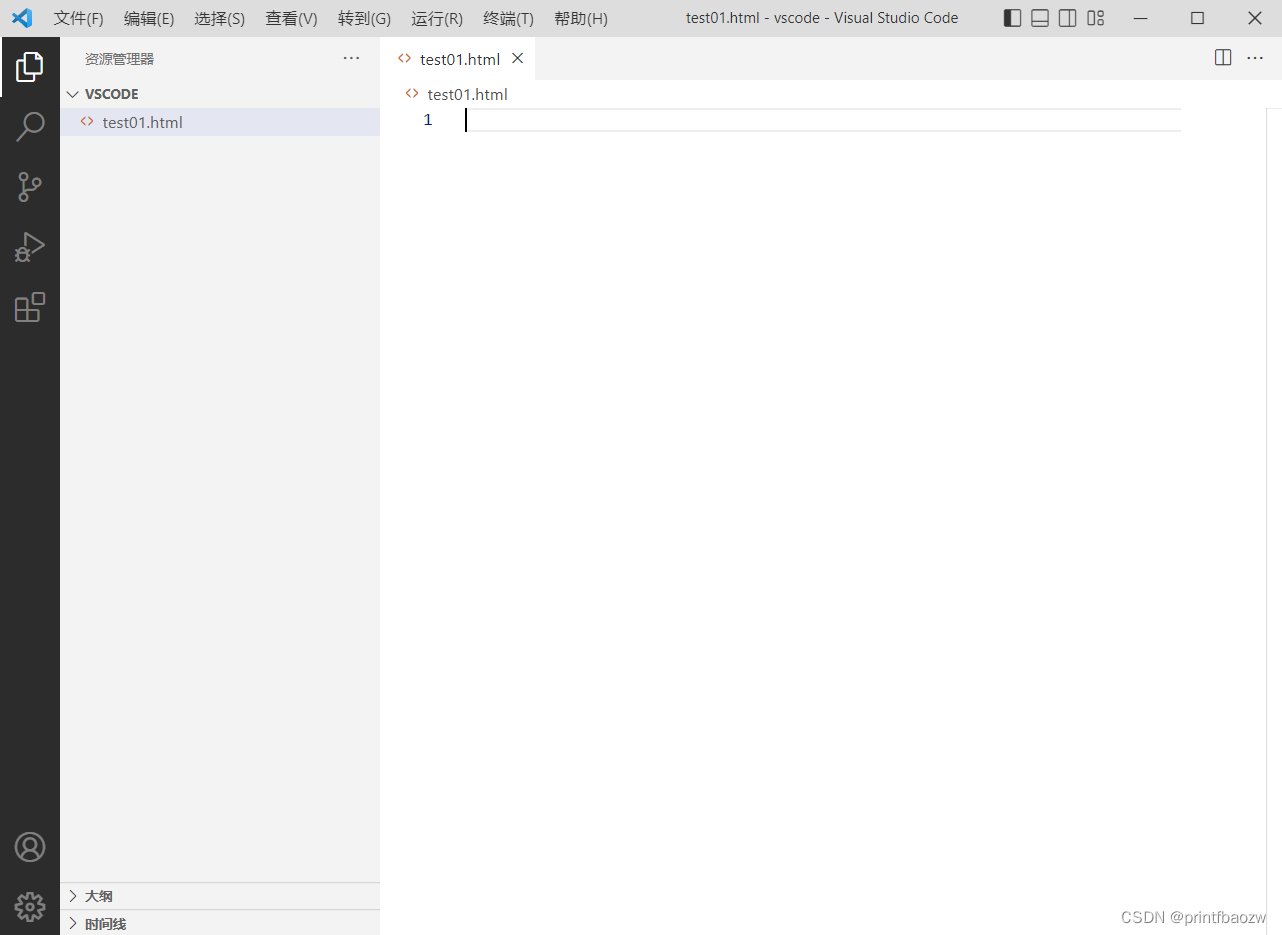This screenshot has height=935, width=1282.
Task: Open the Source Control view
Action: 30,187
